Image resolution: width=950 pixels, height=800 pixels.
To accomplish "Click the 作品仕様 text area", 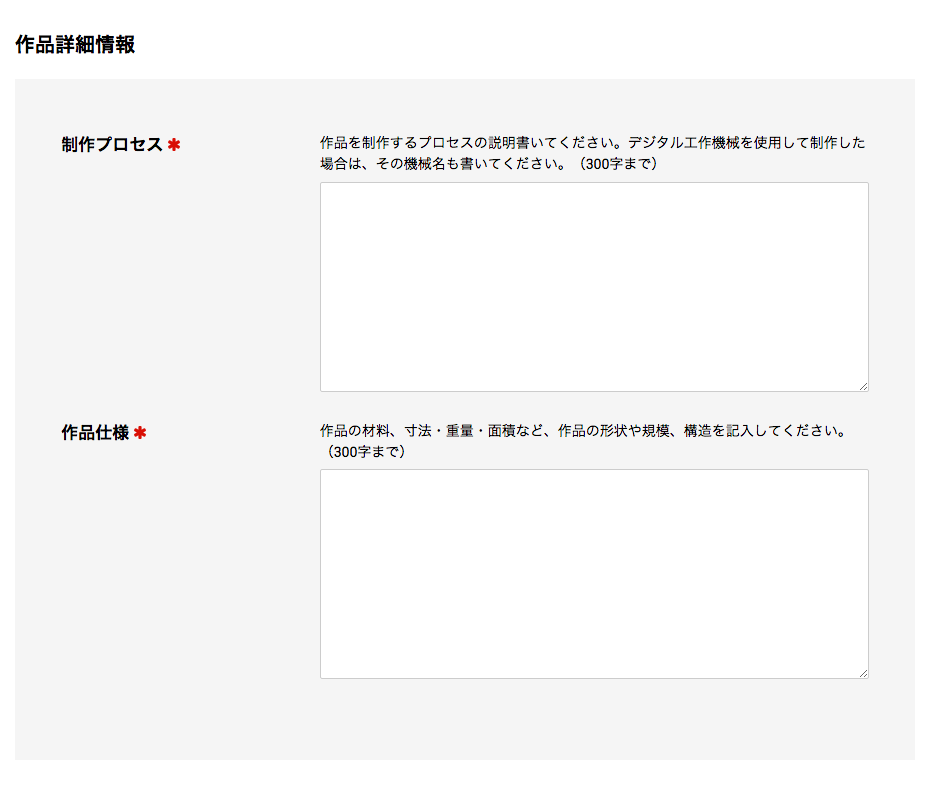I will click(x=594, y=574).
